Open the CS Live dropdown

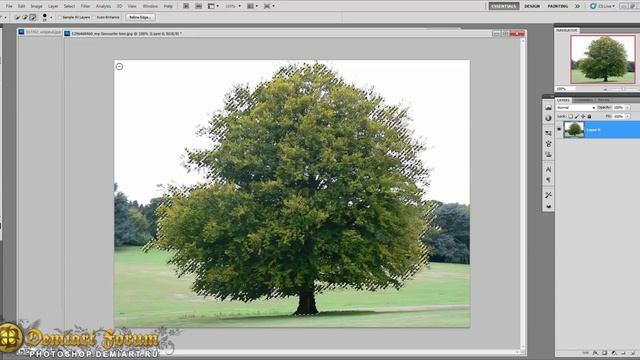tap(602, 6)
